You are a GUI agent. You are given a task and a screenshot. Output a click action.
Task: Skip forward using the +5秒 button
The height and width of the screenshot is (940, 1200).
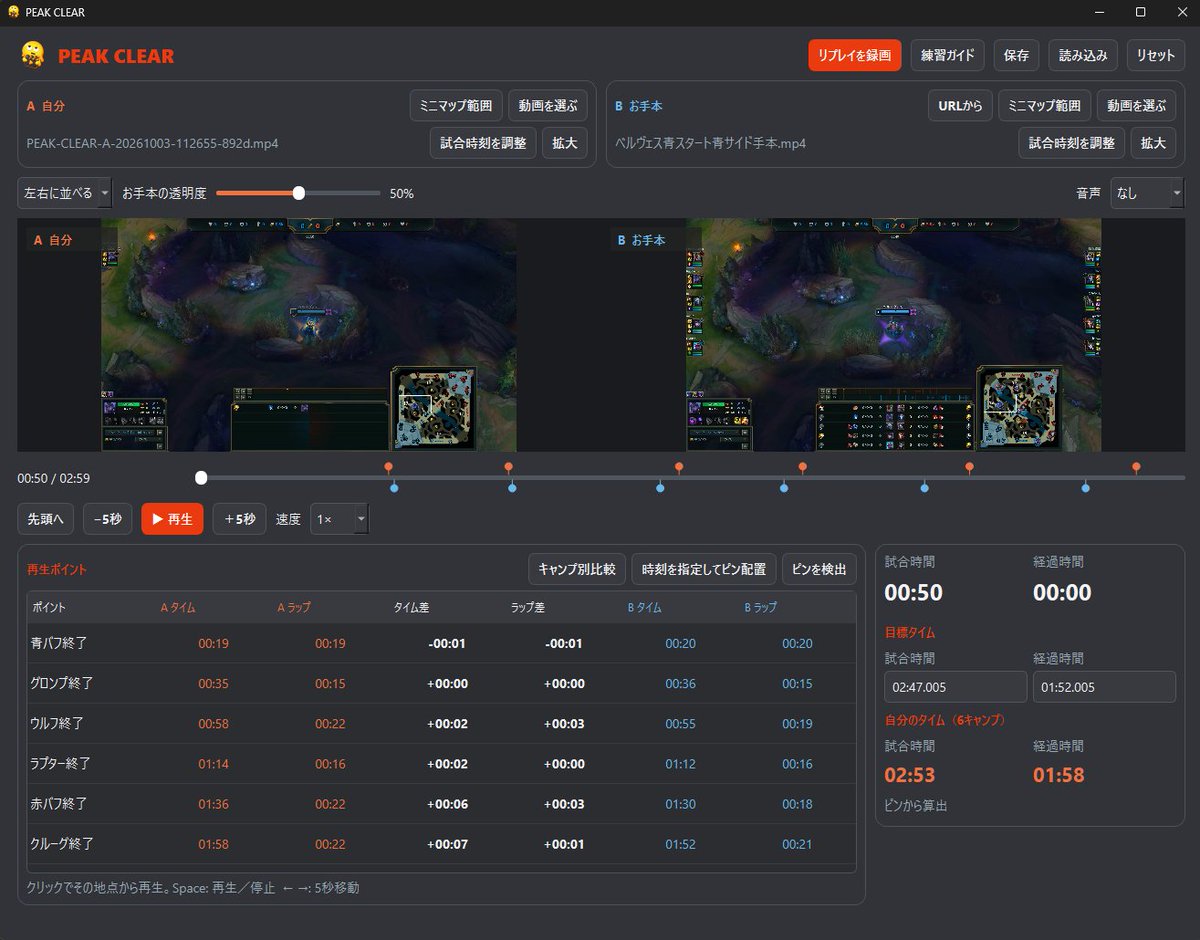[x=239, y=519]
